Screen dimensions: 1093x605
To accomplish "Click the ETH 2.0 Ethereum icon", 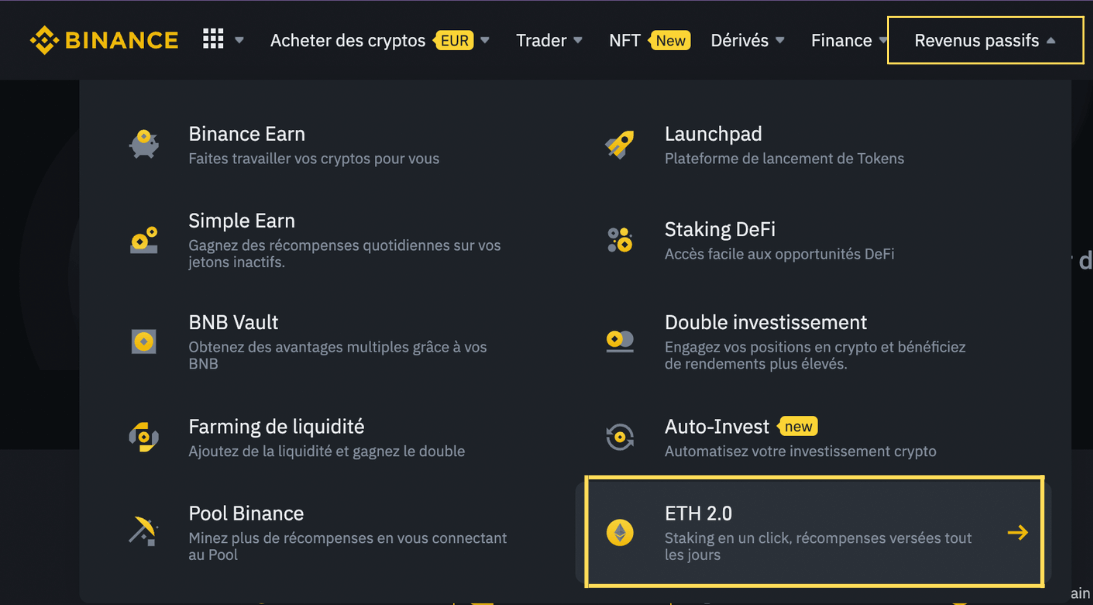I will pyautogui.click(x=620, y=532).
